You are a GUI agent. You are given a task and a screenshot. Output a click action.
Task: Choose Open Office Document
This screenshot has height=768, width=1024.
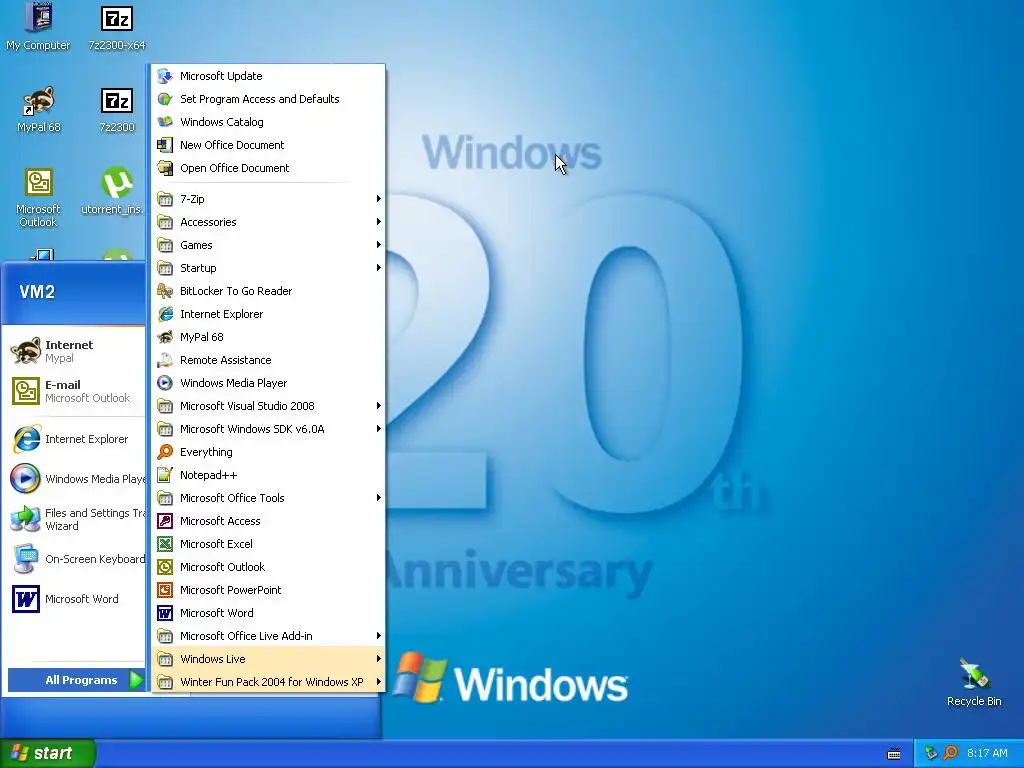[x=268, y=168]
